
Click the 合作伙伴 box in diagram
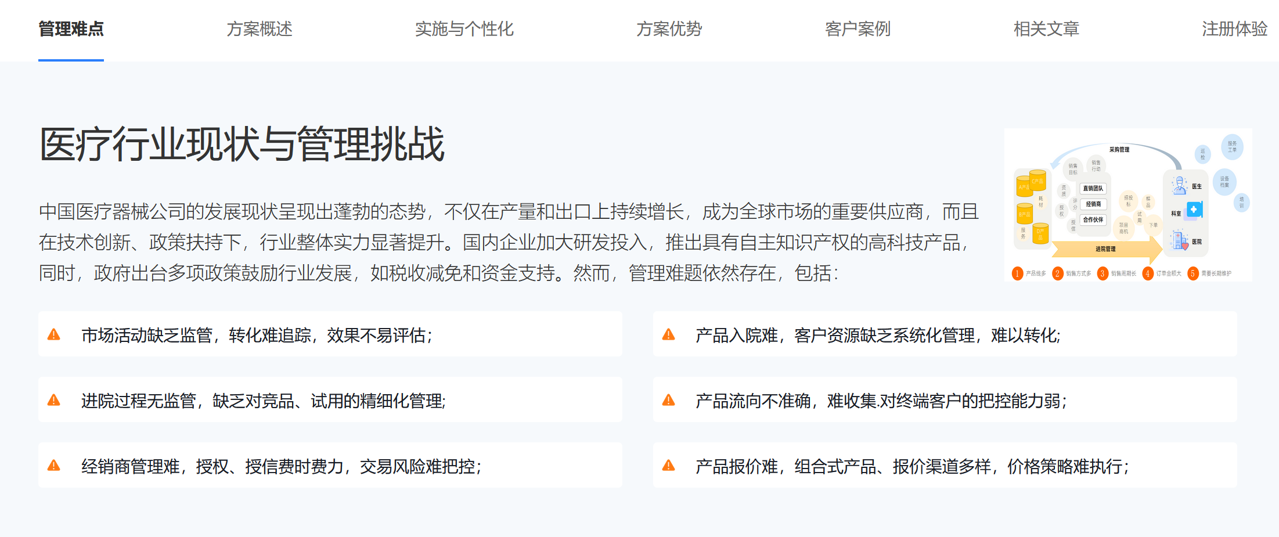click(1093, 219)
